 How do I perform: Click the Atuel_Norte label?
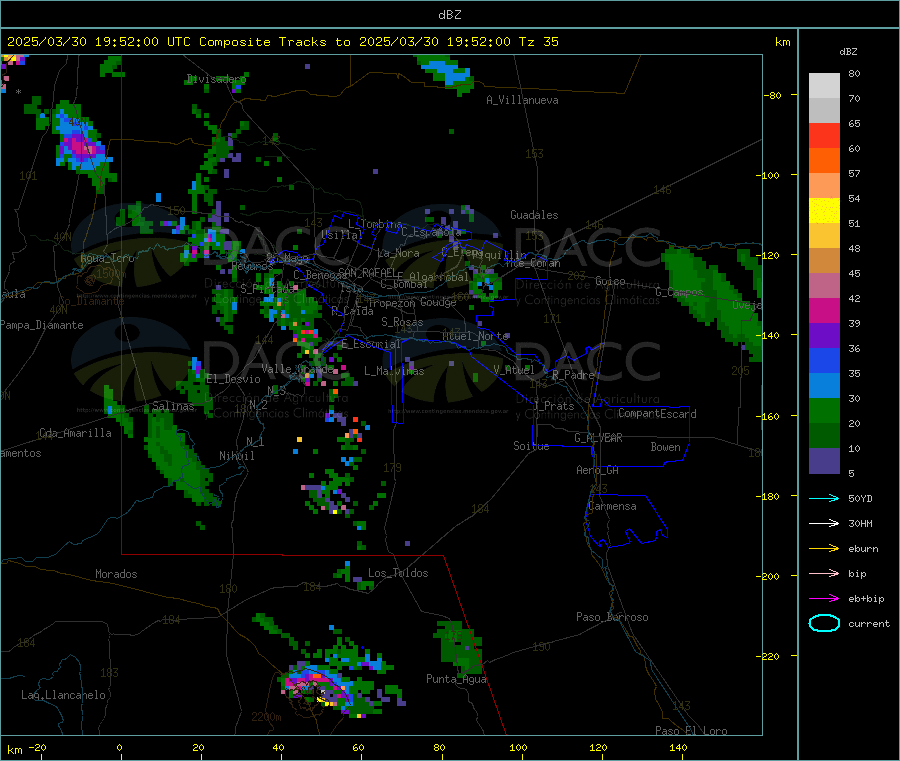475,336
